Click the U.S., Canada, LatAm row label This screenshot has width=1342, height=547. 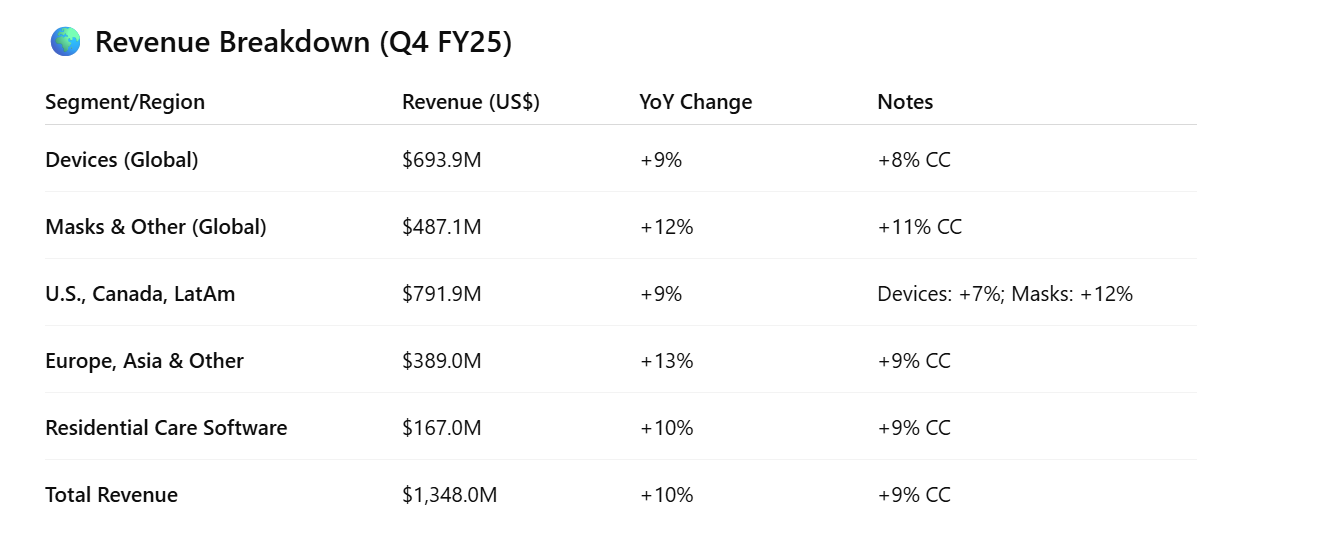pos(140,294)
